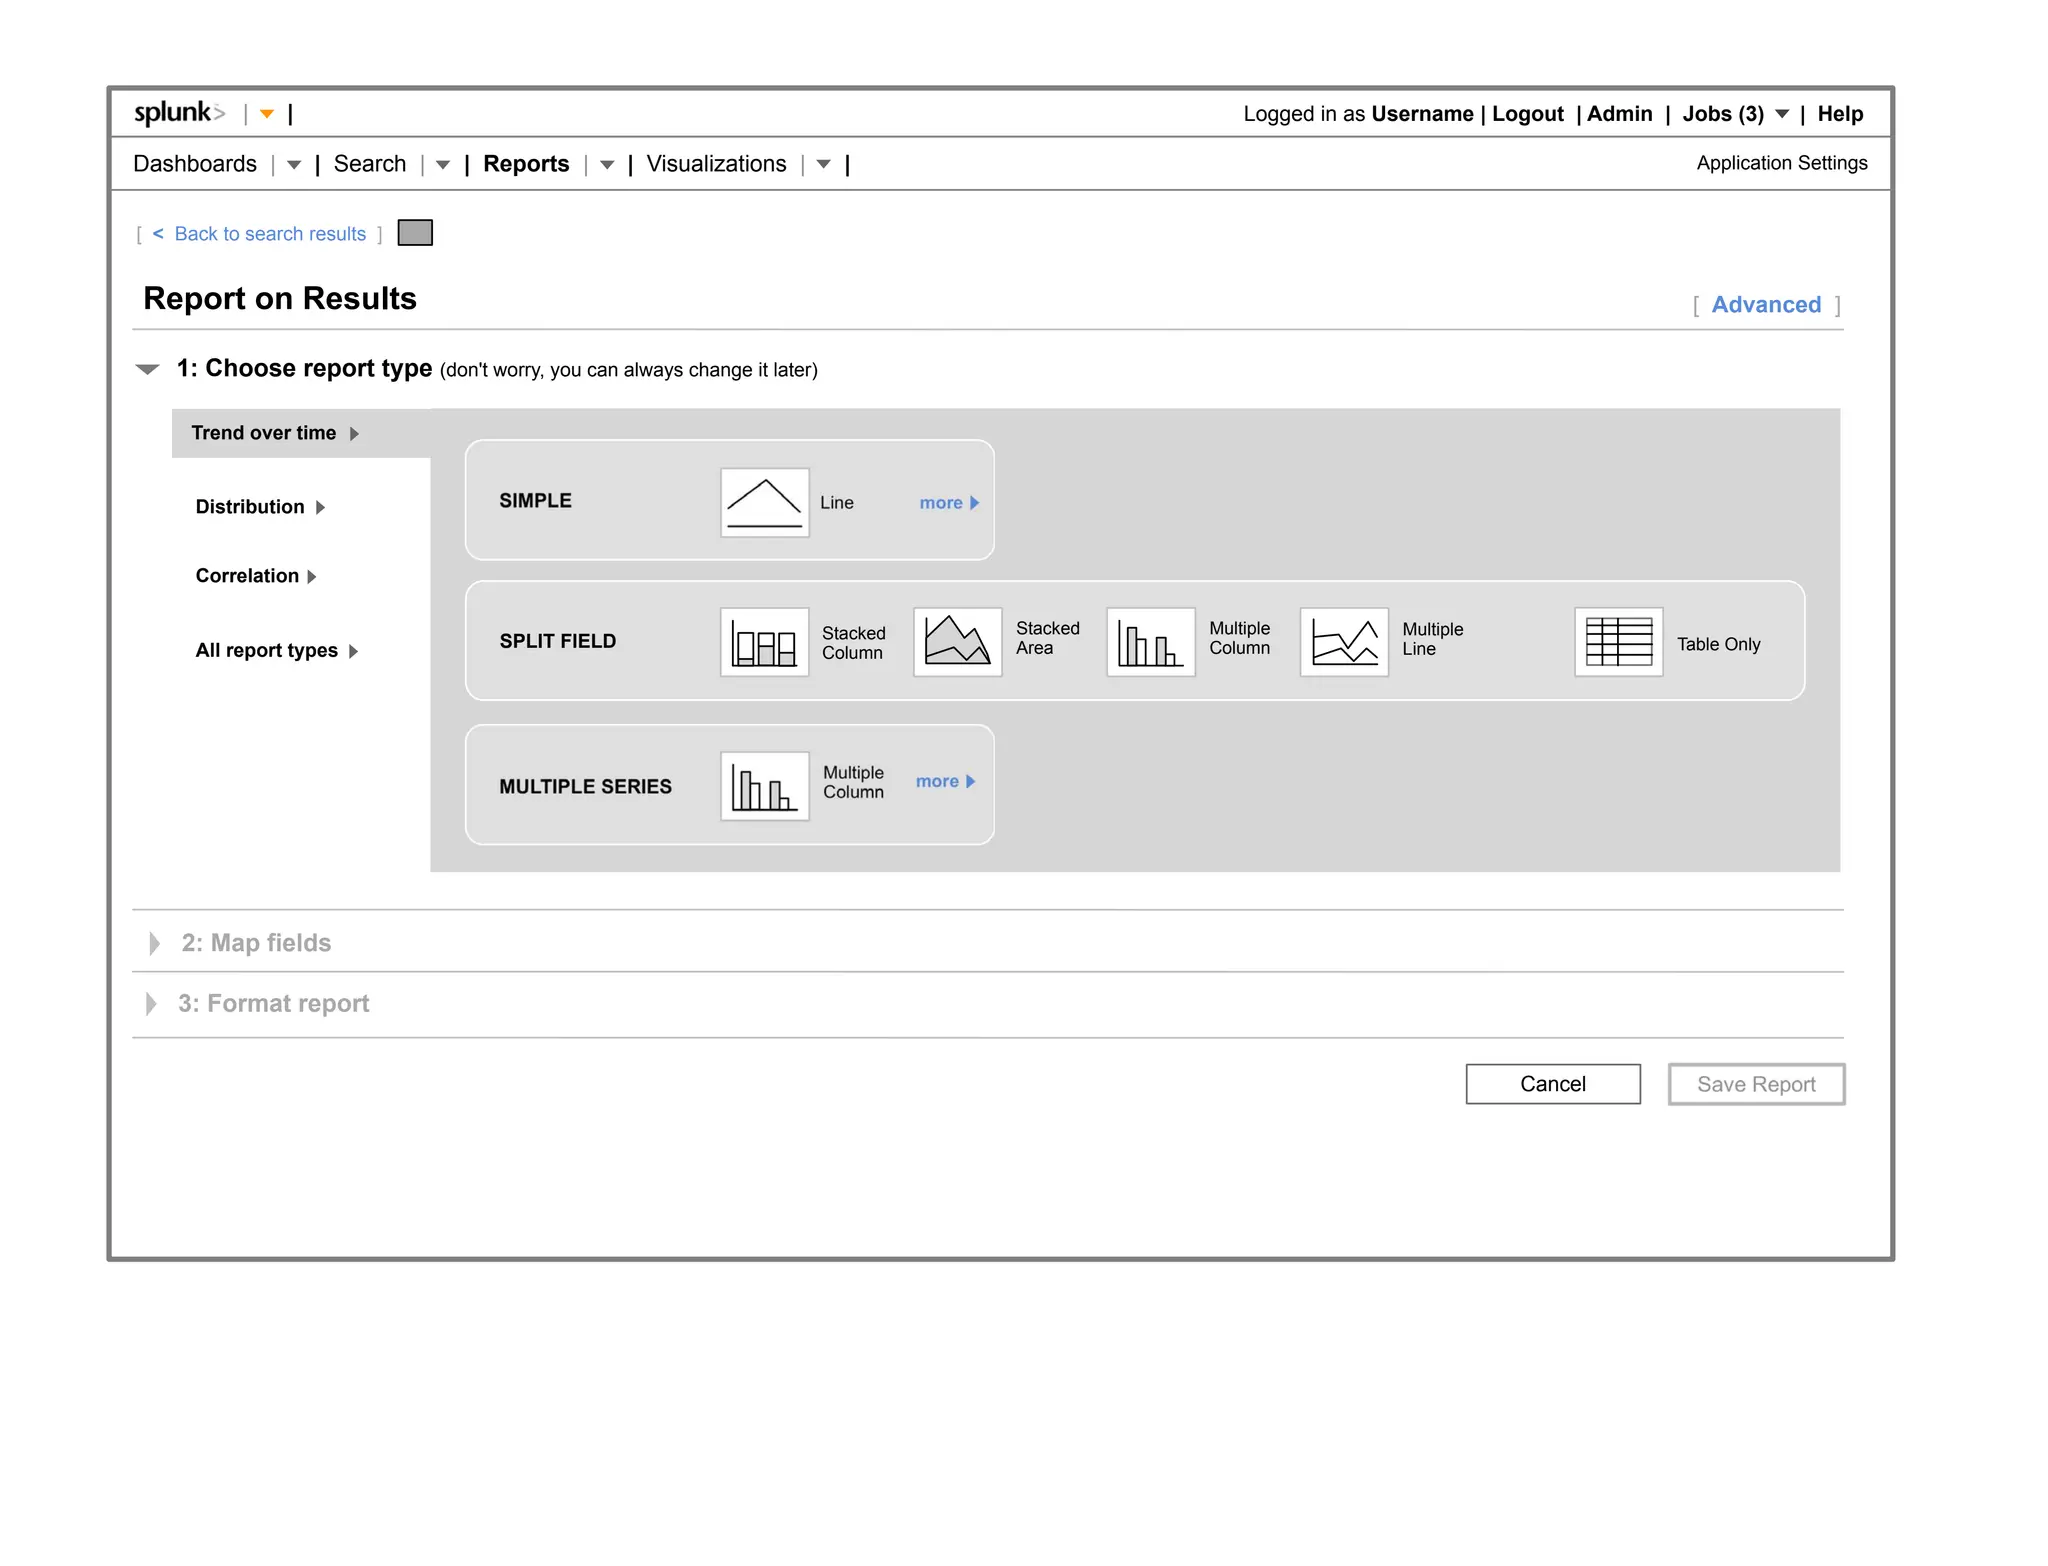The height and width of the screenshot is (1566, 2048).
Task: Click the Report on Results title
Action: click(x=280, y=299)
